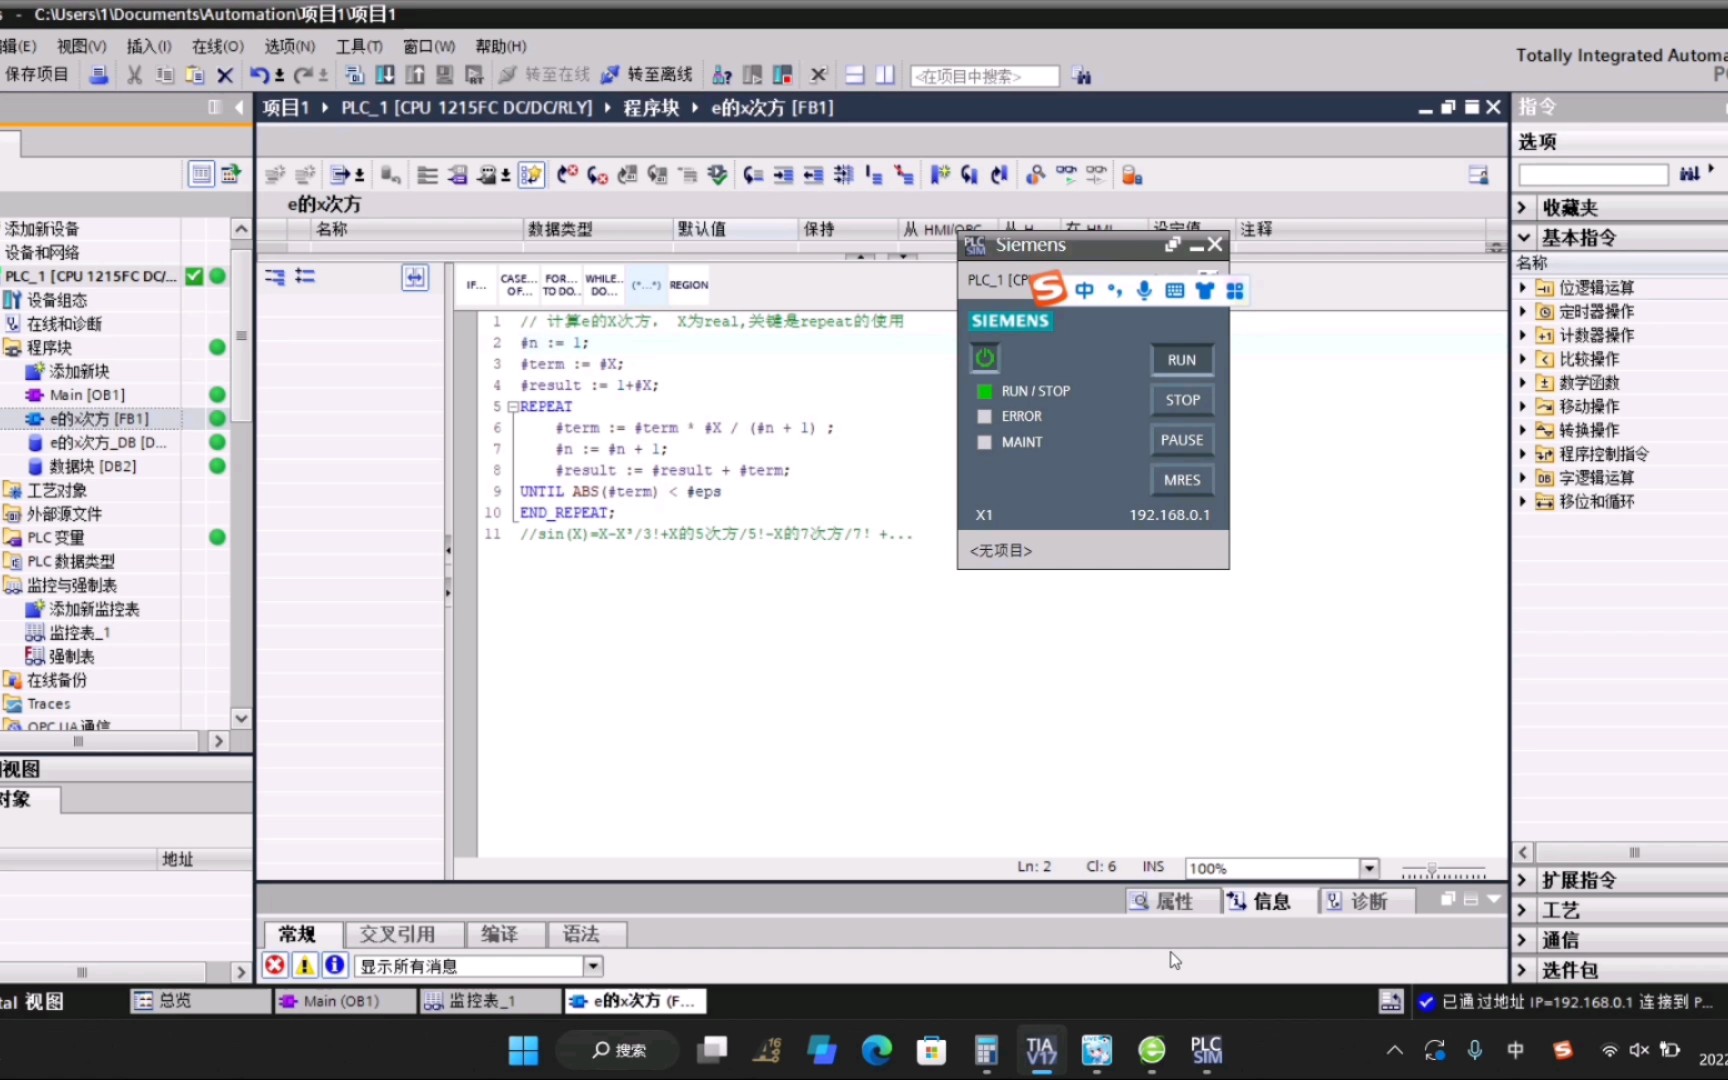Image resolution: width=1728 pixels, height=1080 pixels.
Task: Click RUN button in PLCSIM
Action: (x=1181, y=360)
